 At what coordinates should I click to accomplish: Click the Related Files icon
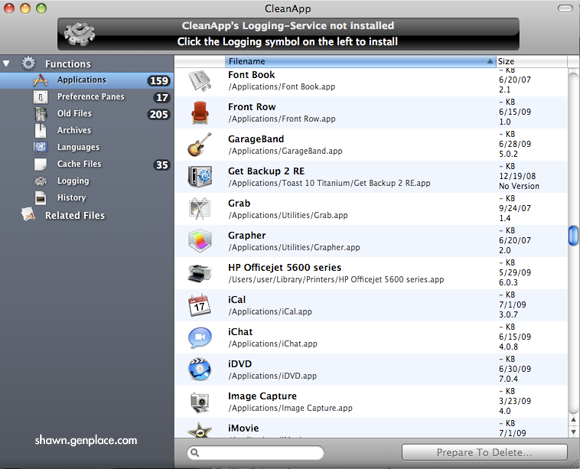pyautogui.click(x=28, y=215)
